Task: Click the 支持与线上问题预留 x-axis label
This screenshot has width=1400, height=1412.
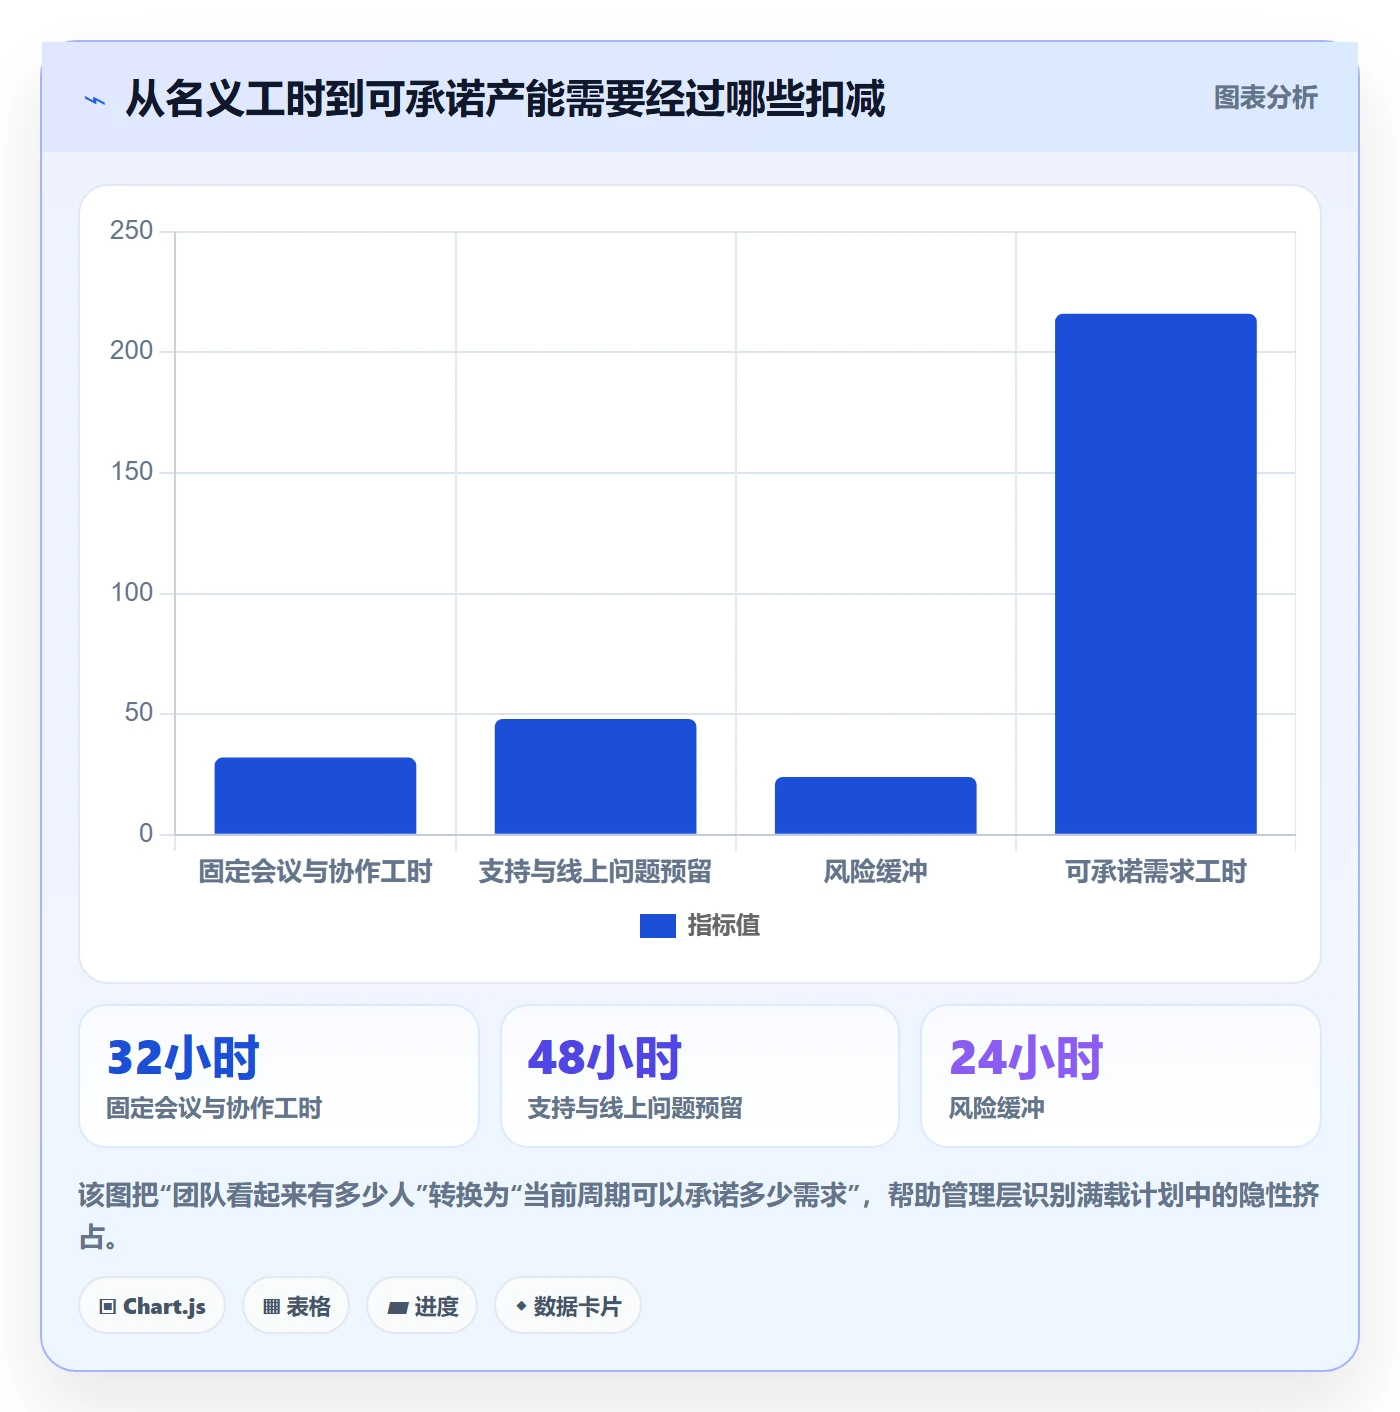Action: 595,872
